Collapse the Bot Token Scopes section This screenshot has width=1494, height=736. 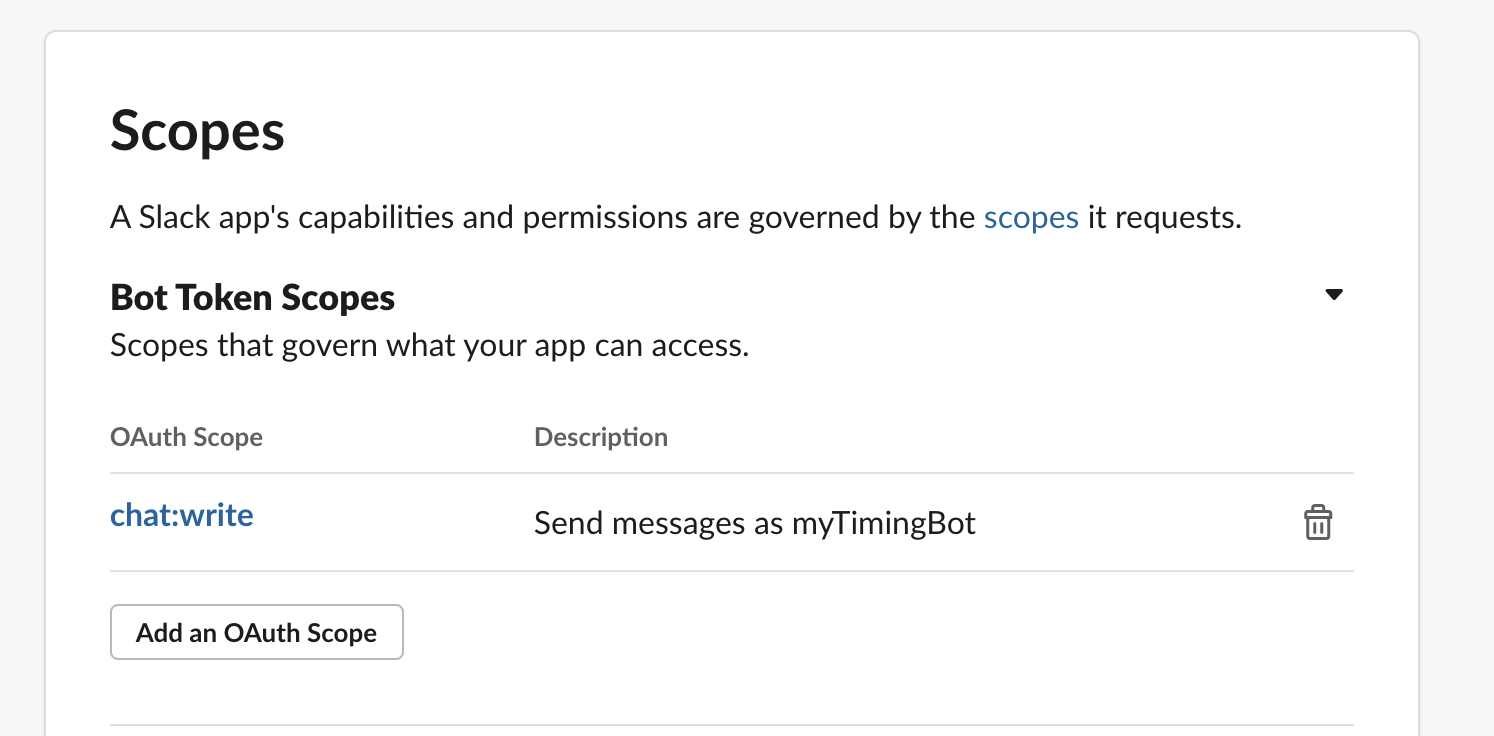1333,295
